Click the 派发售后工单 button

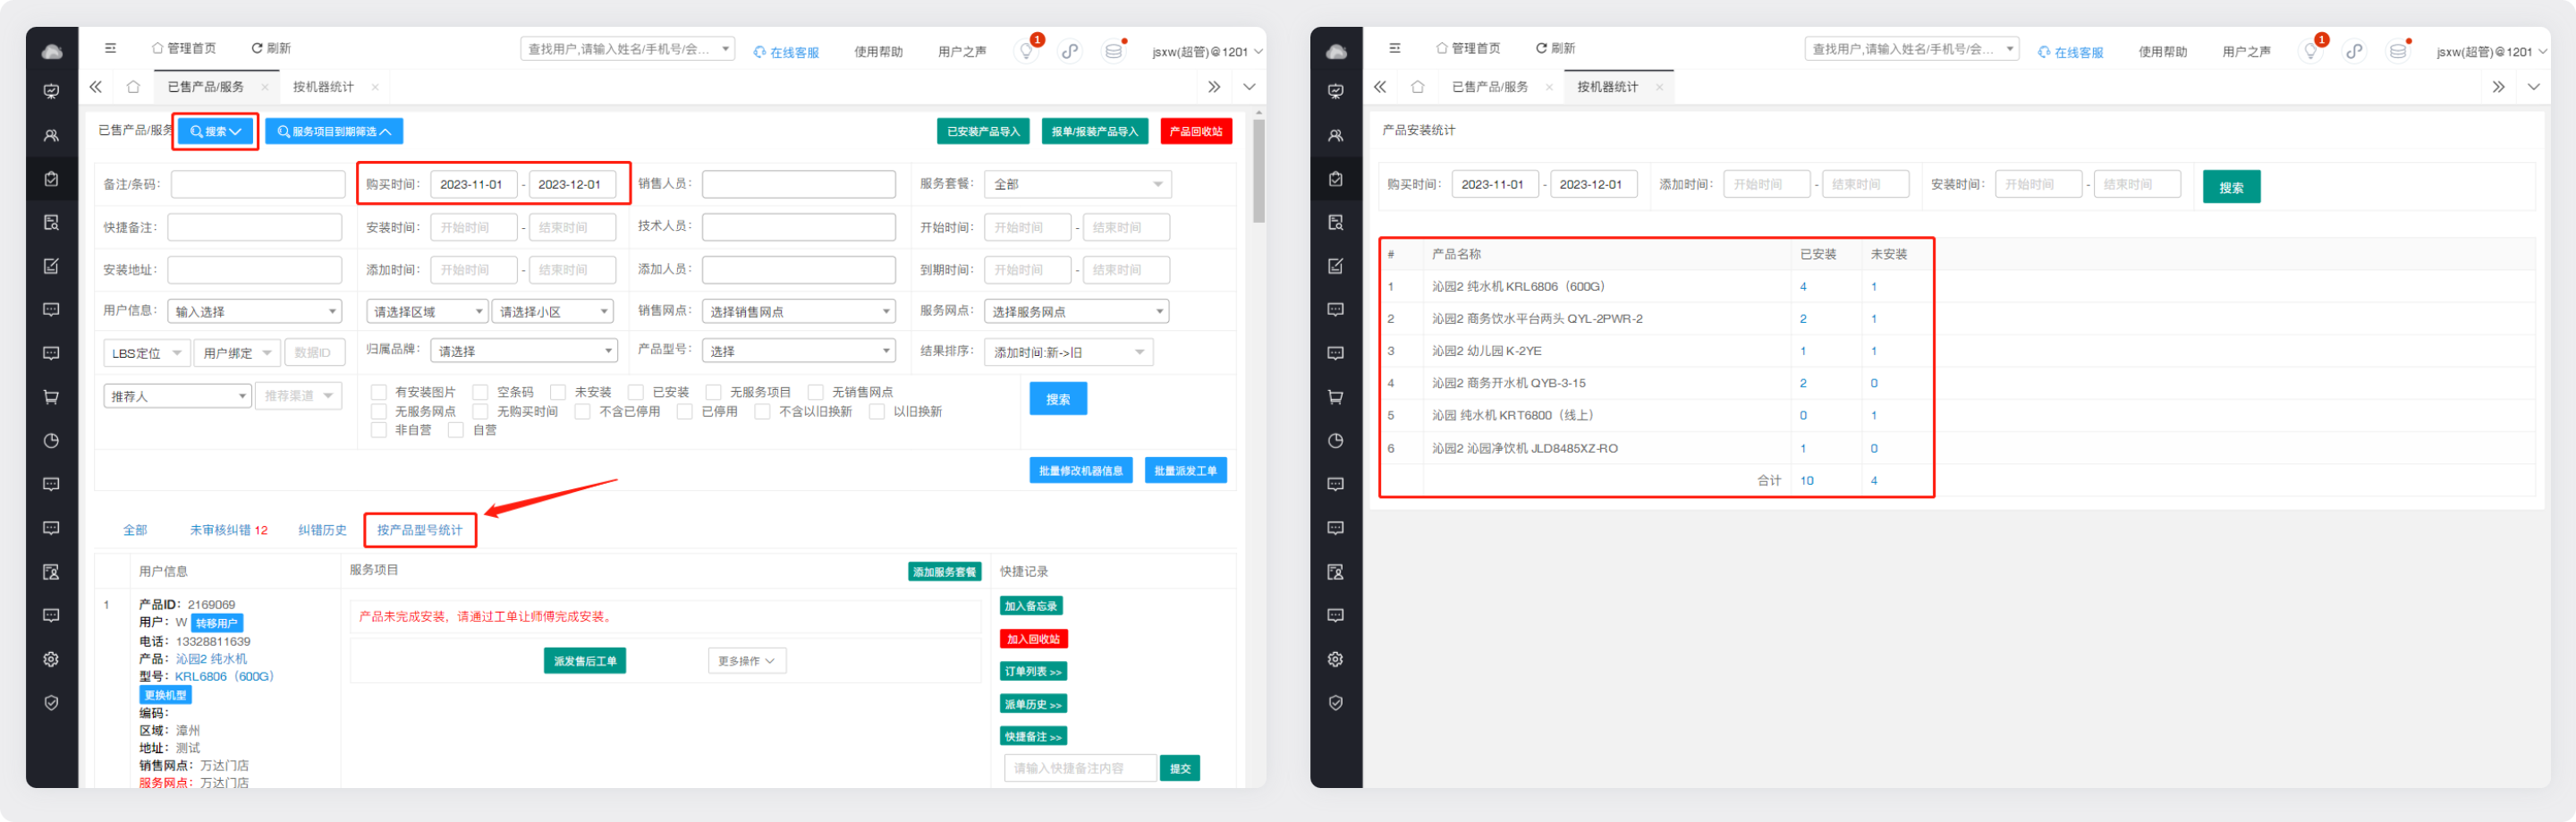tap(585, 661)
